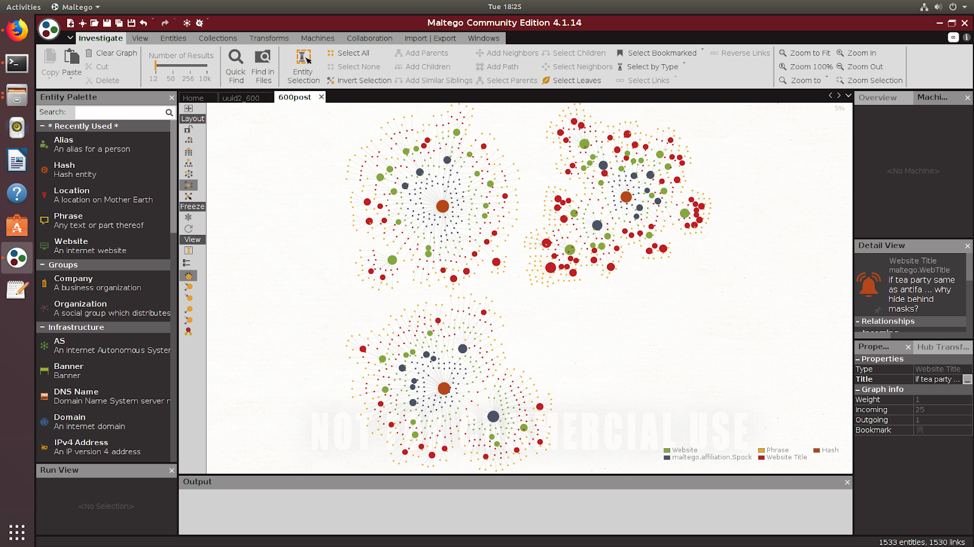Click the orange Phrase legend swatch

(x=761, y=450)
